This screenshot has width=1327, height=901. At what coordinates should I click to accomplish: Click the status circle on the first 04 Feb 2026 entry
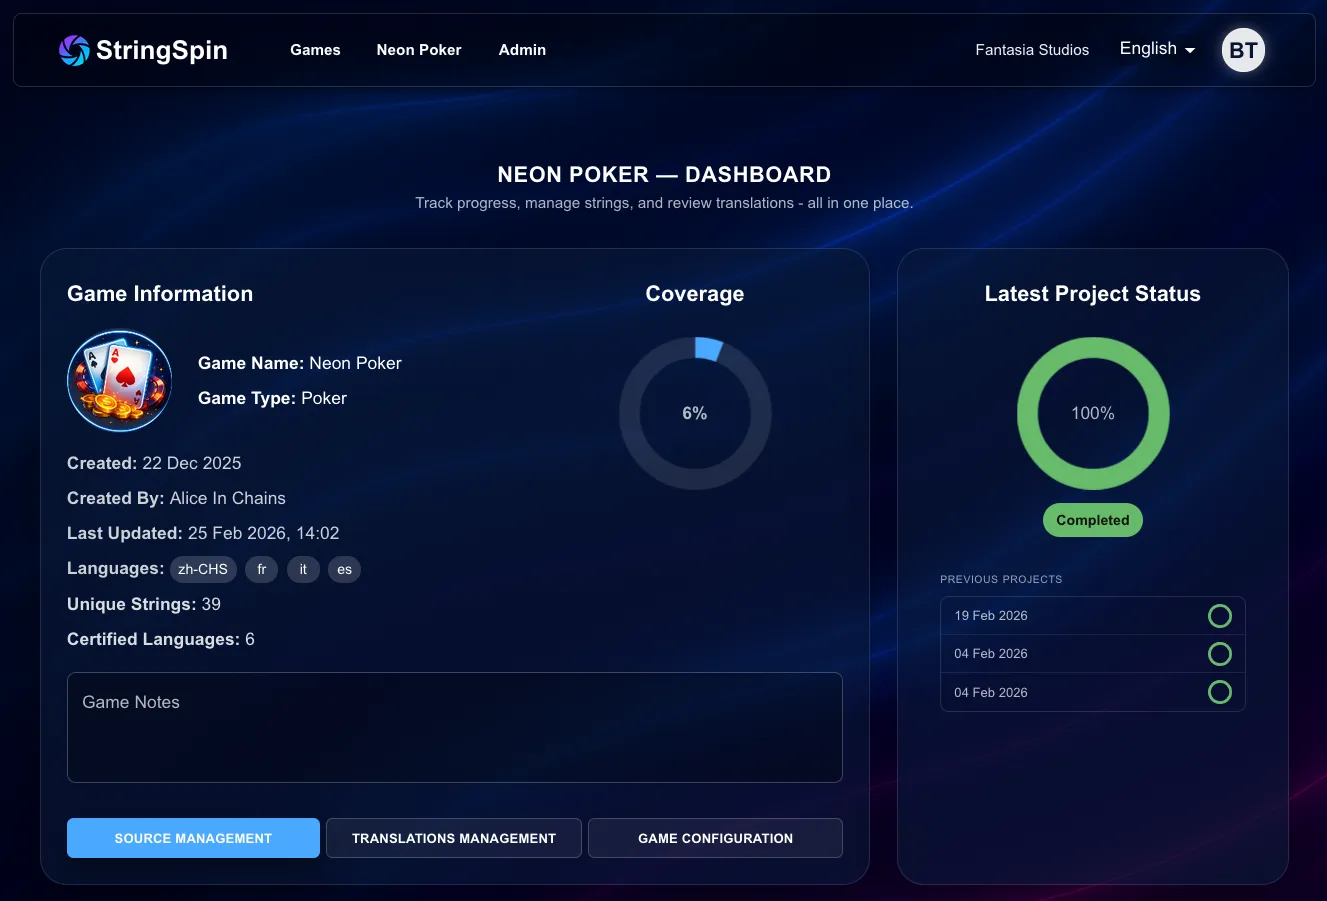pyautogui.click(x=1219, y=654)
